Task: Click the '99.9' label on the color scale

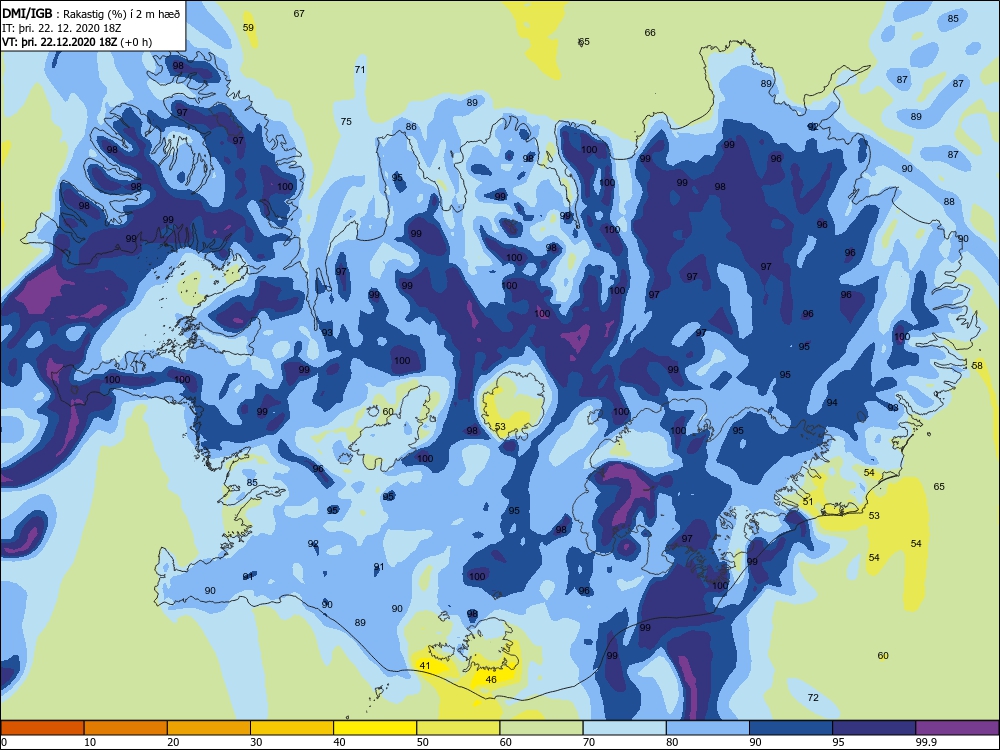Action: click(x=926, y=742)
